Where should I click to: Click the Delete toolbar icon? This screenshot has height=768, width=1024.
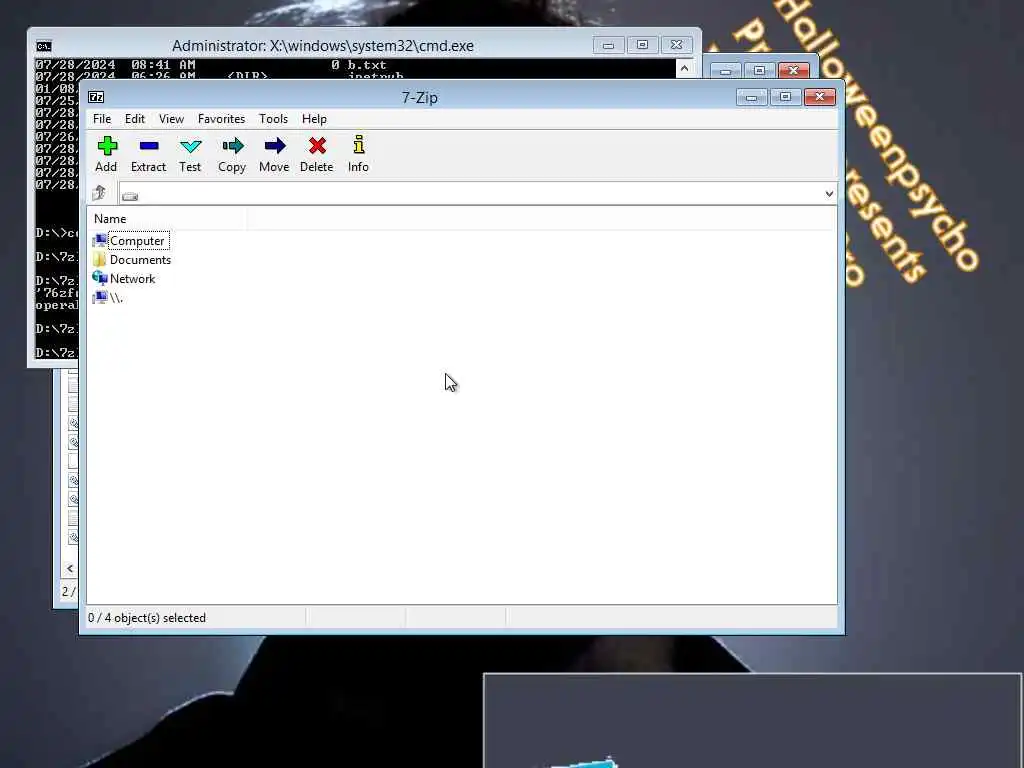point(317,146)
